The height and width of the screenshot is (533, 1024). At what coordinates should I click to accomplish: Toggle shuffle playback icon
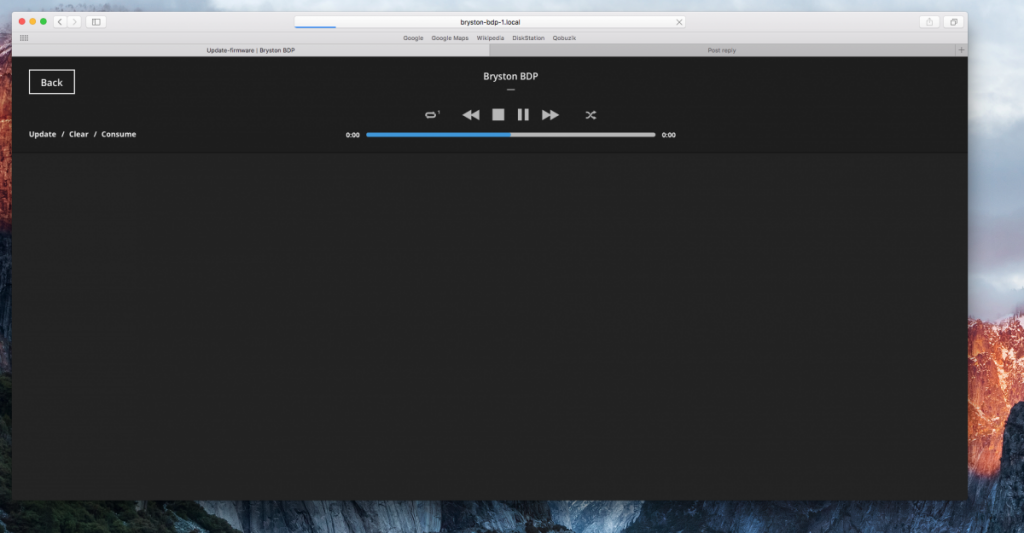[x=591, y=115]
